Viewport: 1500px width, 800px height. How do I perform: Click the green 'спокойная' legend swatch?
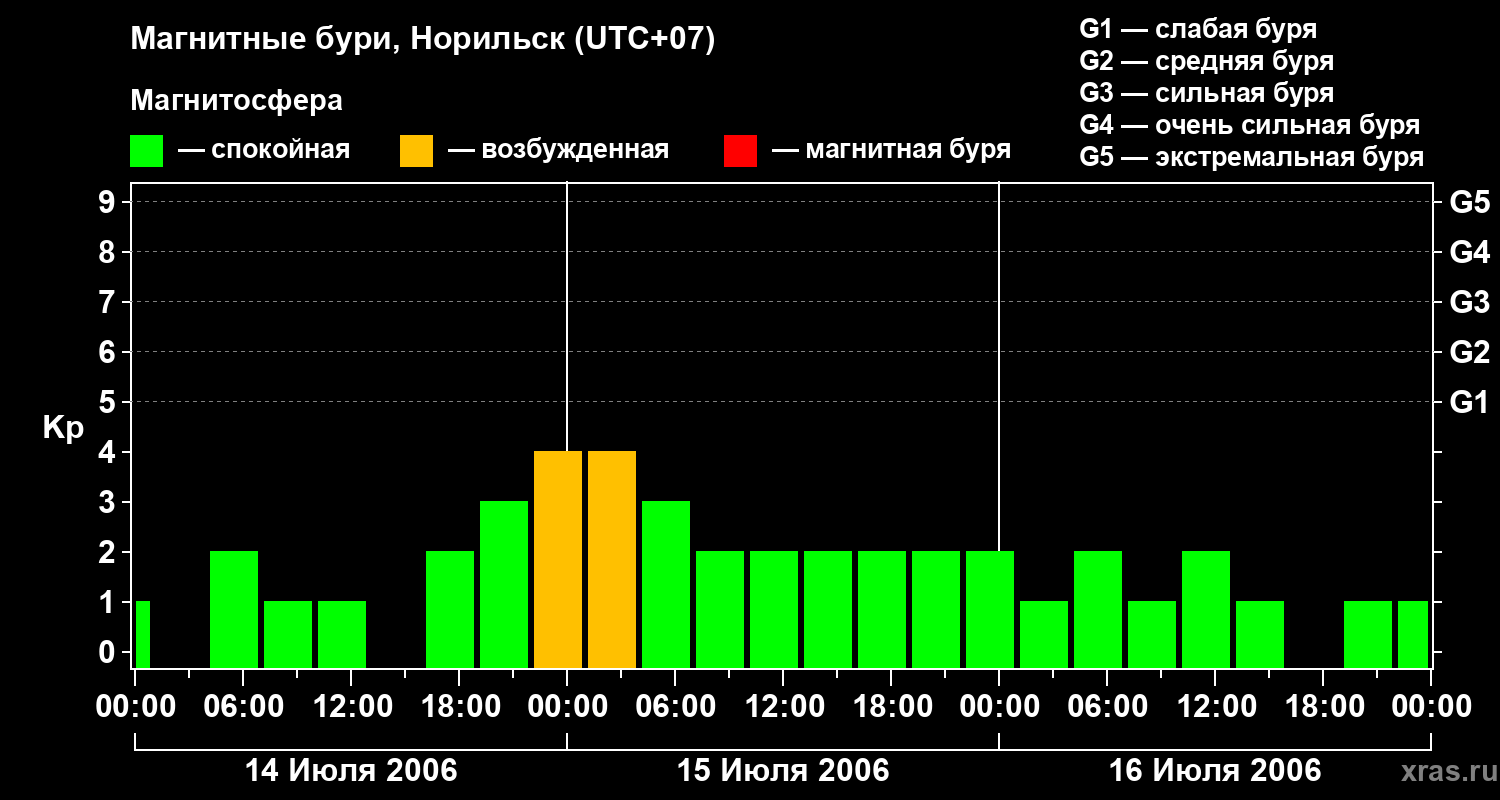point(146,150)
